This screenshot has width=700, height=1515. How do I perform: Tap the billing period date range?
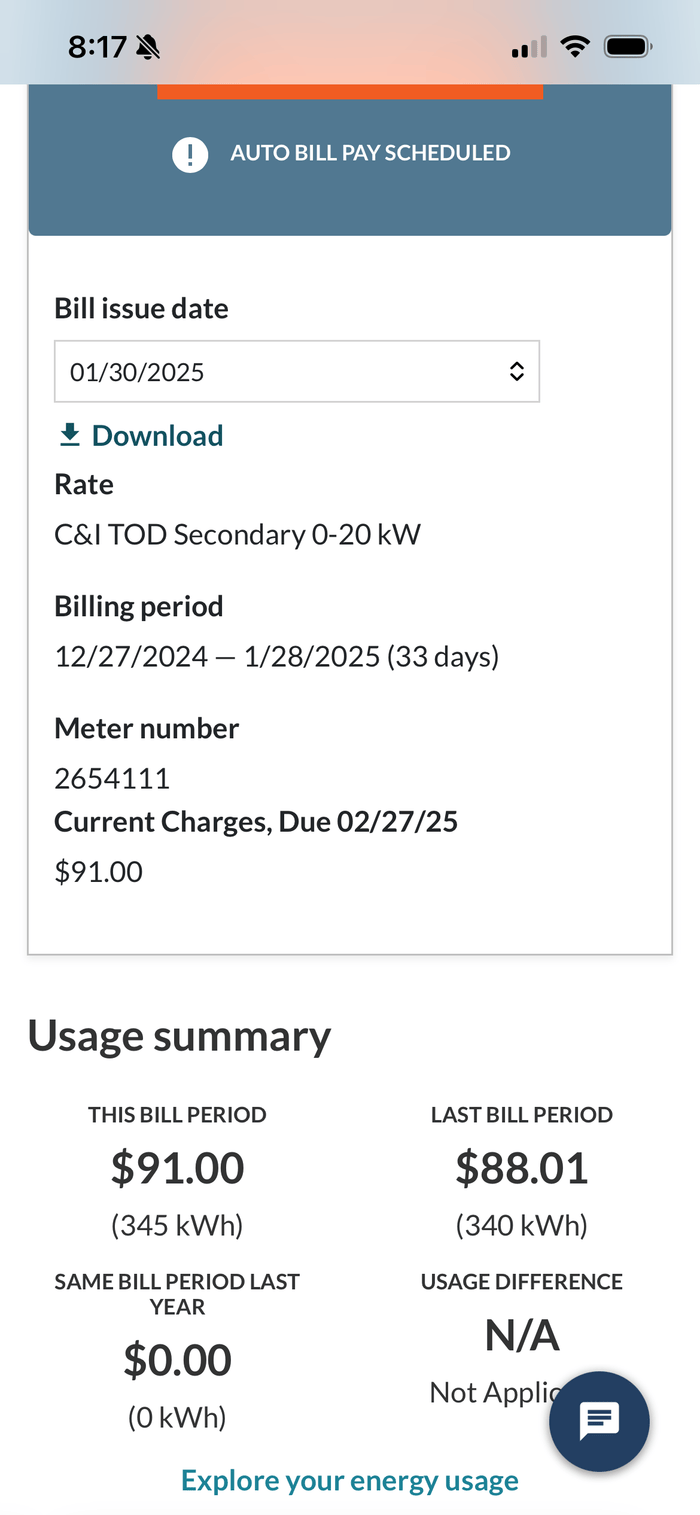[276, 657]
